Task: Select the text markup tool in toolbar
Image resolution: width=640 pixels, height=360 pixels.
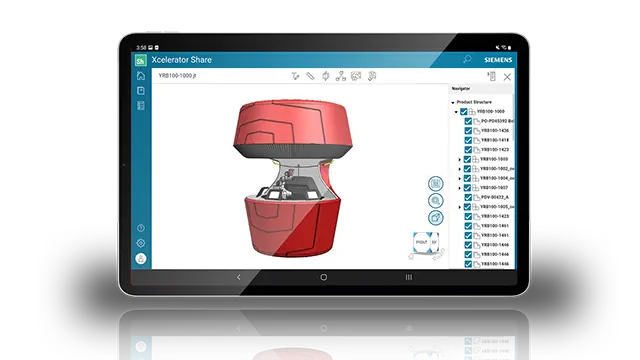Action: pos(295,76)
